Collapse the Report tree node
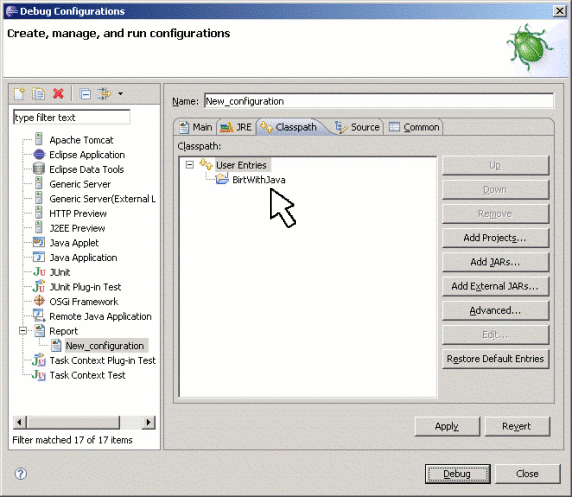Screen dimensions: 572x497 tap(23, 331)
